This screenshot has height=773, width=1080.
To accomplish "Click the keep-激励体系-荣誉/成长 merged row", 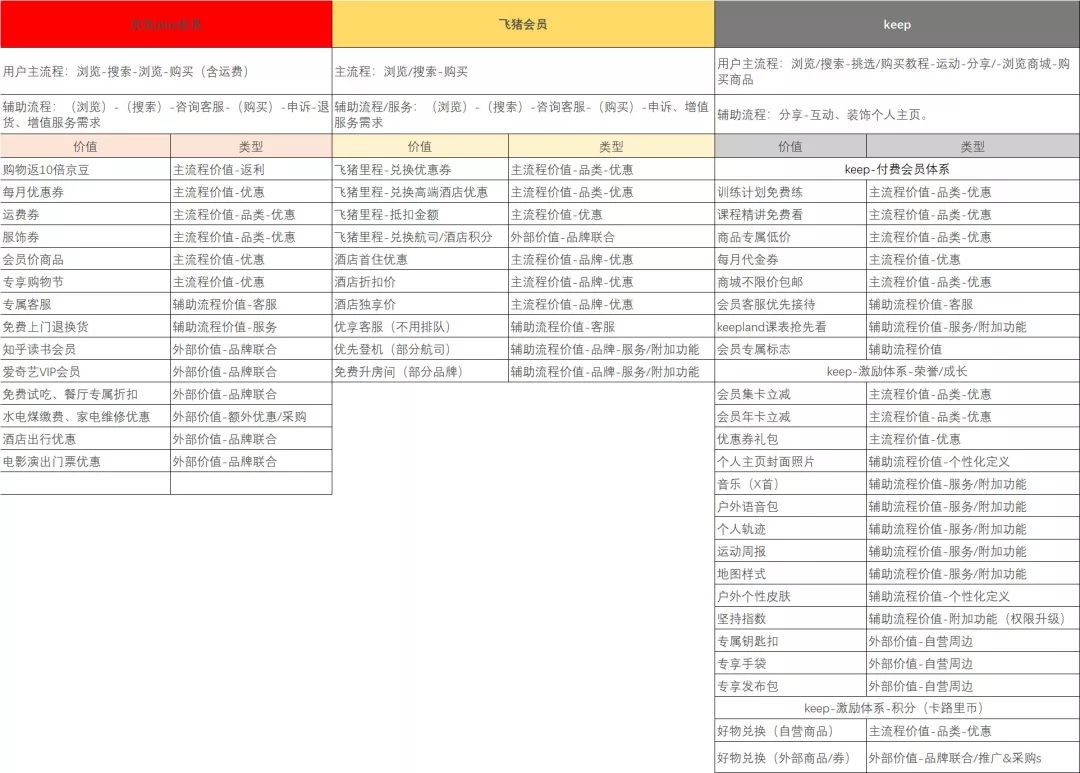I will tap(897, 371).
